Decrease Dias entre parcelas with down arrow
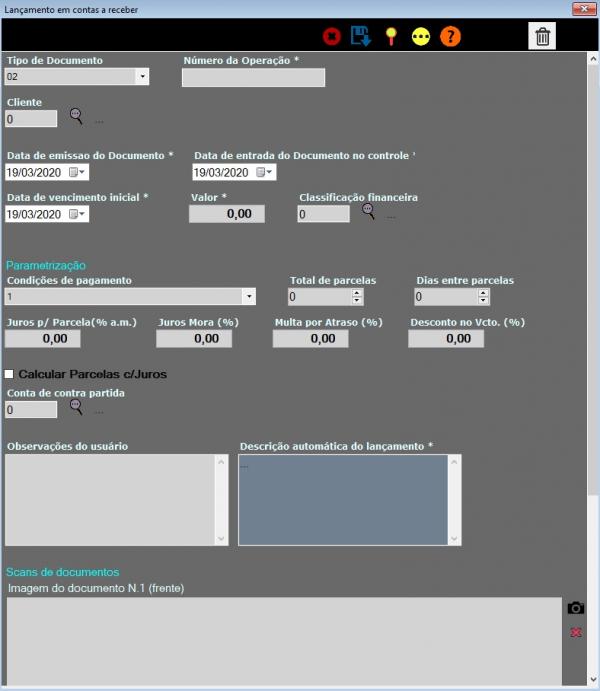The width and height of the screenshot is (600, 691). (x=483, y=301)
